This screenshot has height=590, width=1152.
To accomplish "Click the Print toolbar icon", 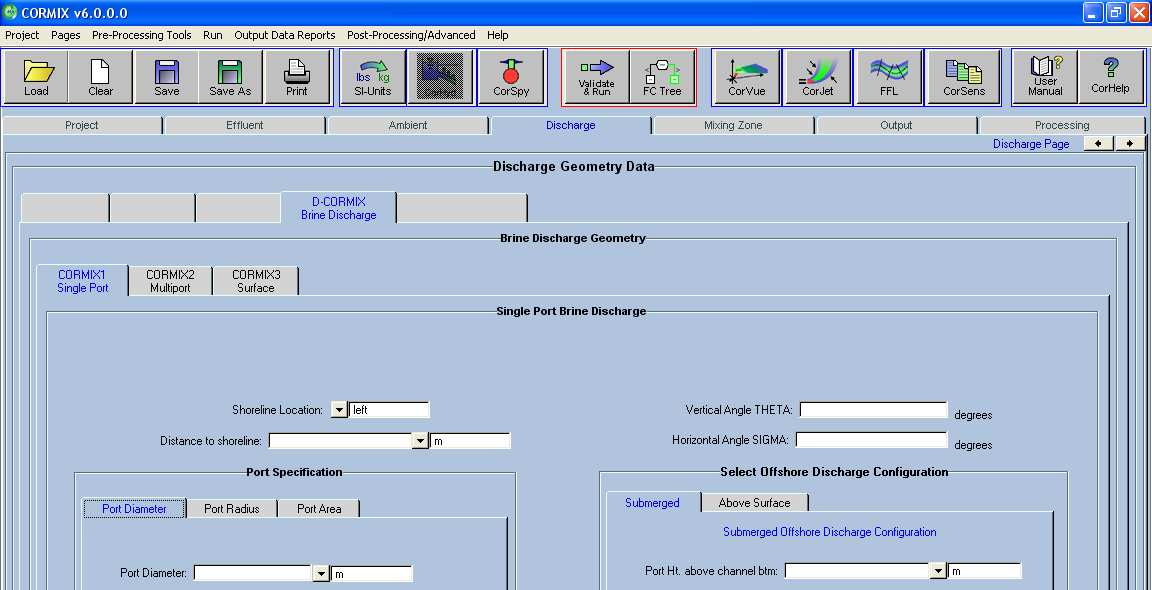I will pyautogui.click(x=297, y=77).
